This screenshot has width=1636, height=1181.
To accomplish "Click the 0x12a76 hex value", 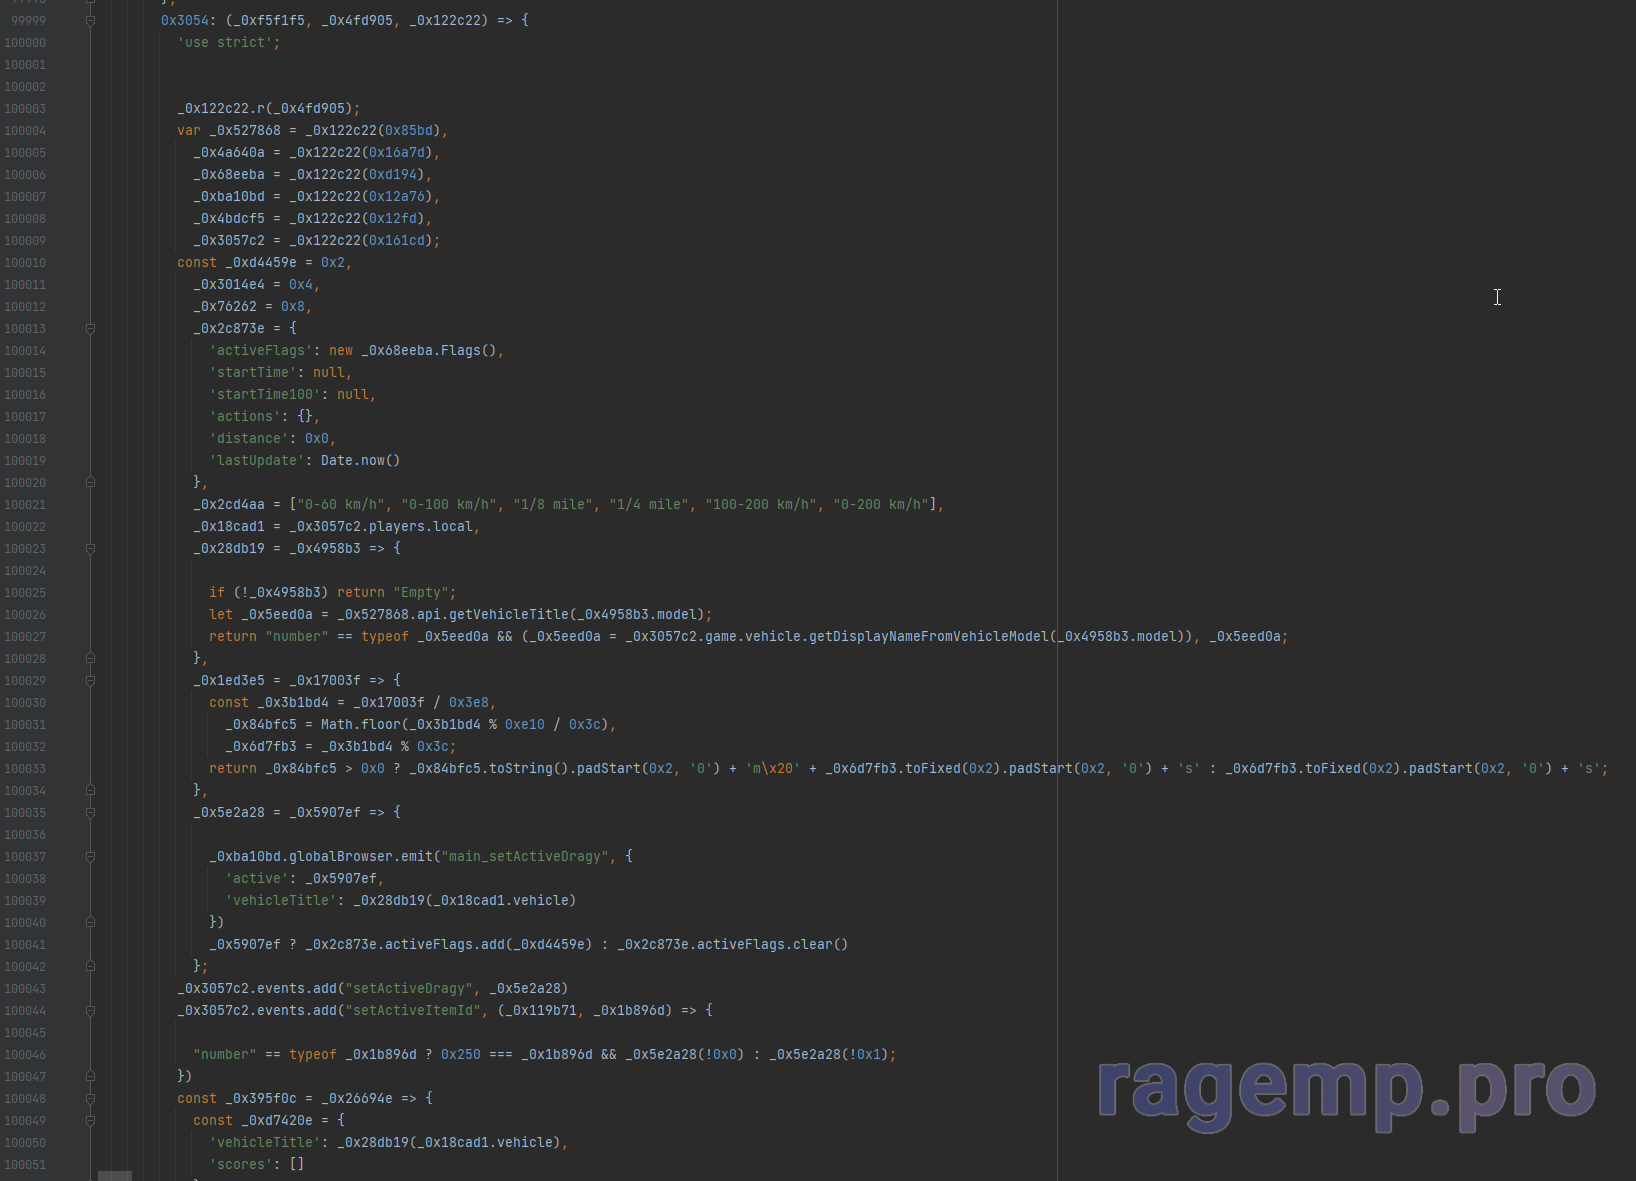I will pos(397,196).
